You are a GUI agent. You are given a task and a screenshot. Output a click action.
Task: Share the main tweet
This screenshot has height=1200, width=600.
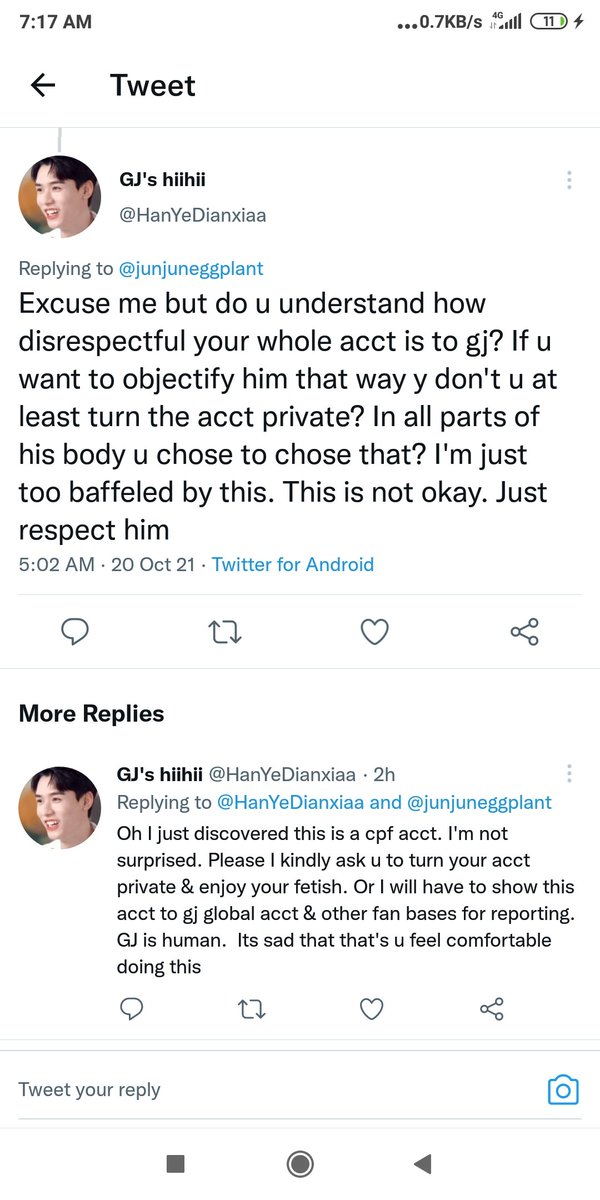[x=524, y=631]
